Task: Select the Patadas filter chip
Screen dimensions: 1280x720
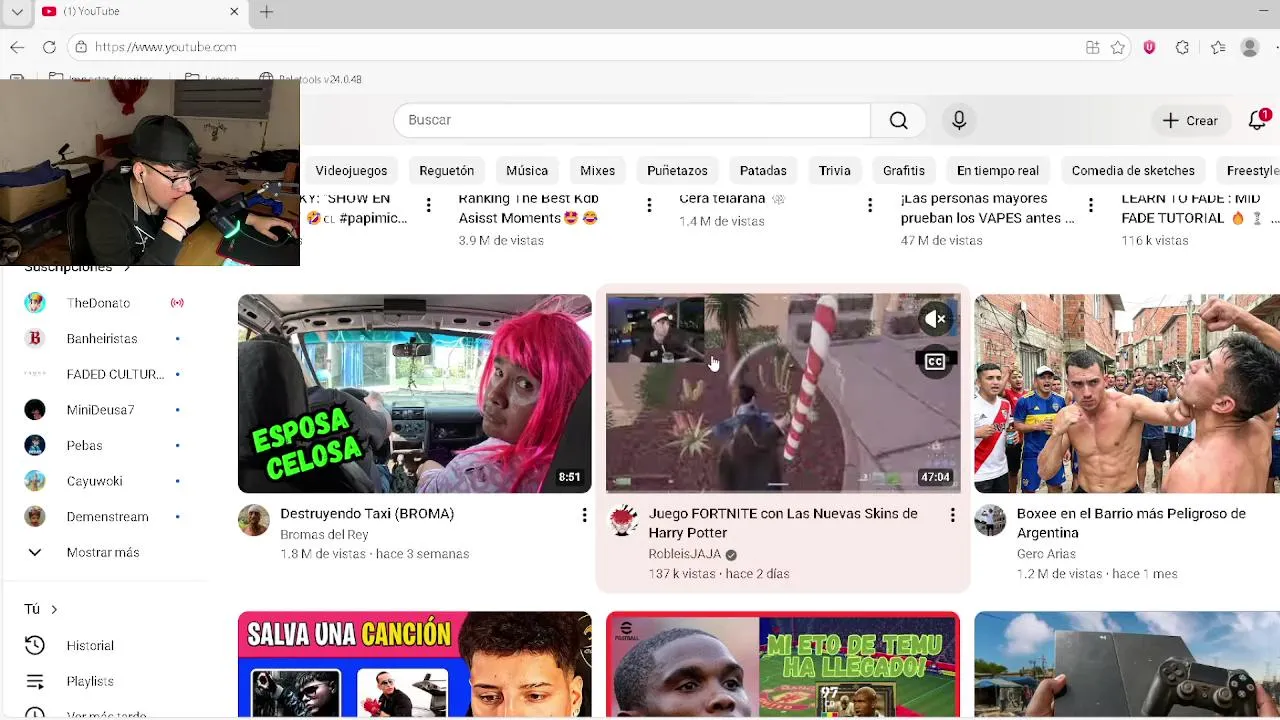Action: click(763, 170)
